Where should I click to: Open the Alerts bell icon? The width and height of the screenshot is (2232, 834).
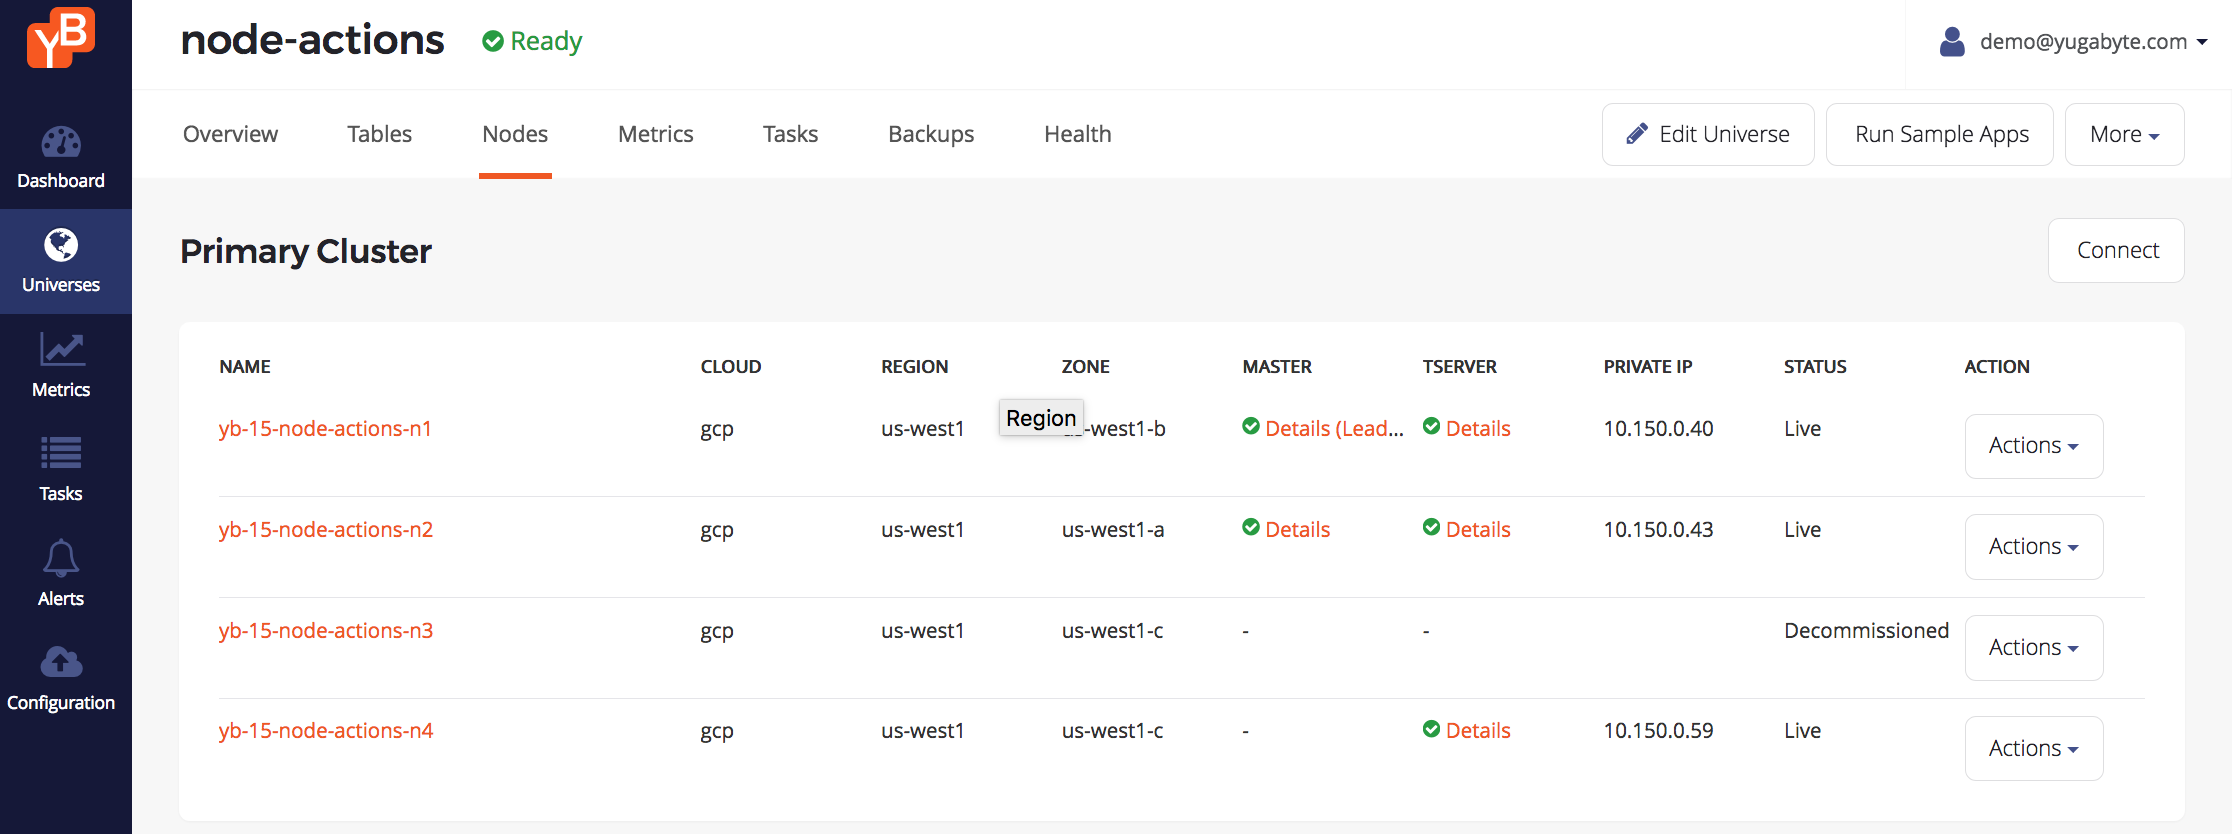[x=61, y=558]
